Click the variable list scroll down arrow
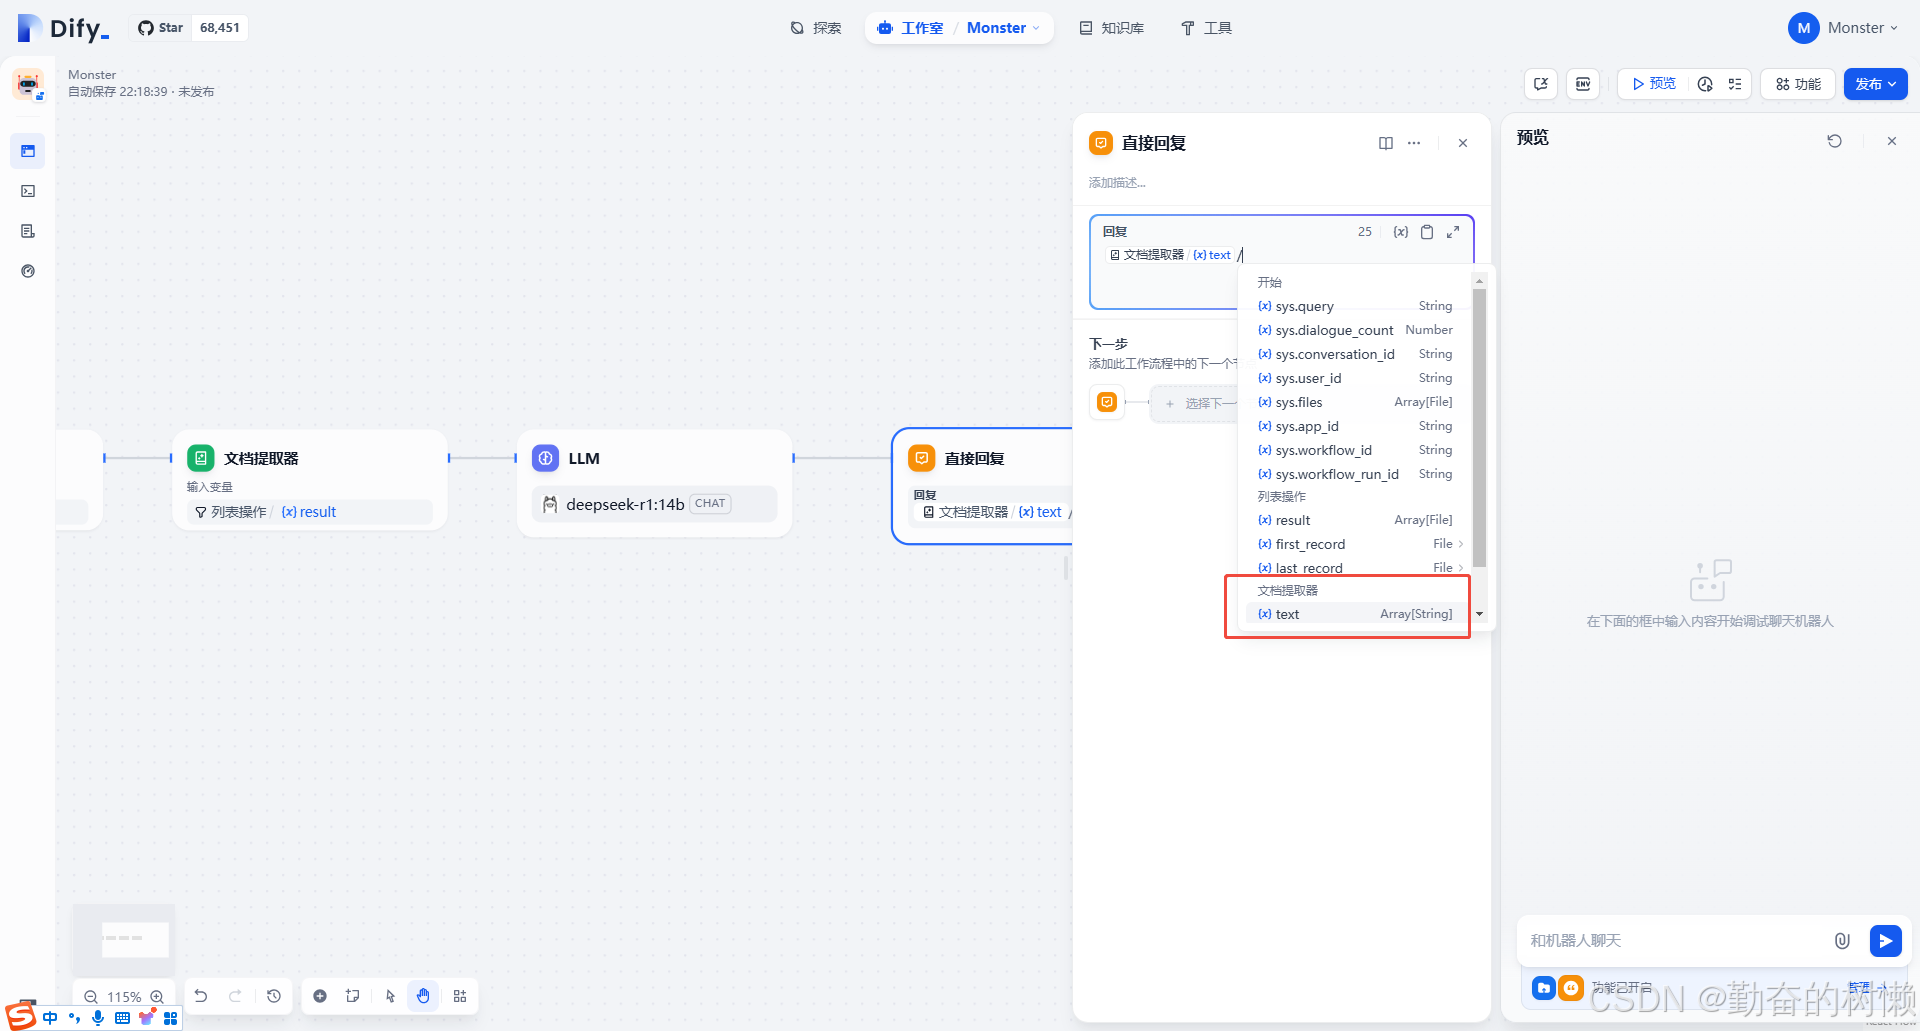 tap(1479, 614)
